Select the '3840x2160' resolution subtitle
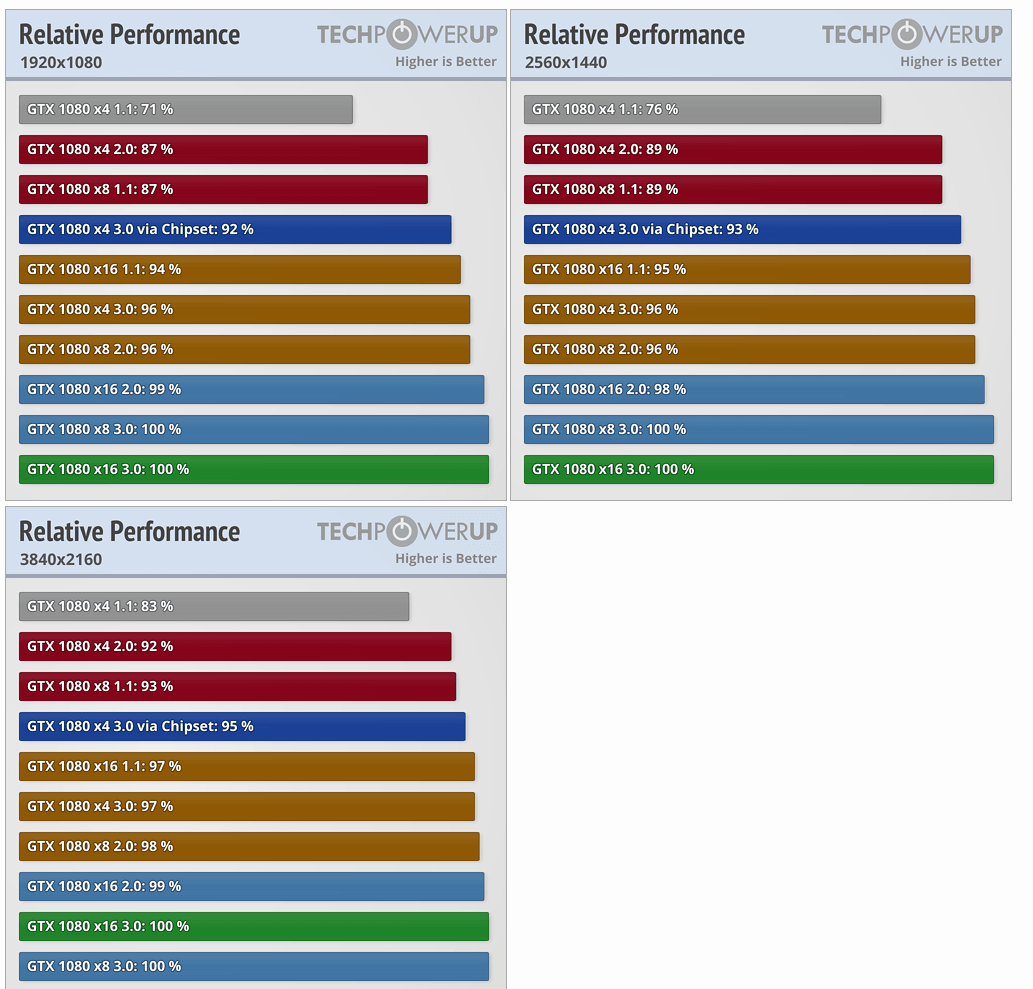This screenshot has width=1033, height=989. [61, 559]
